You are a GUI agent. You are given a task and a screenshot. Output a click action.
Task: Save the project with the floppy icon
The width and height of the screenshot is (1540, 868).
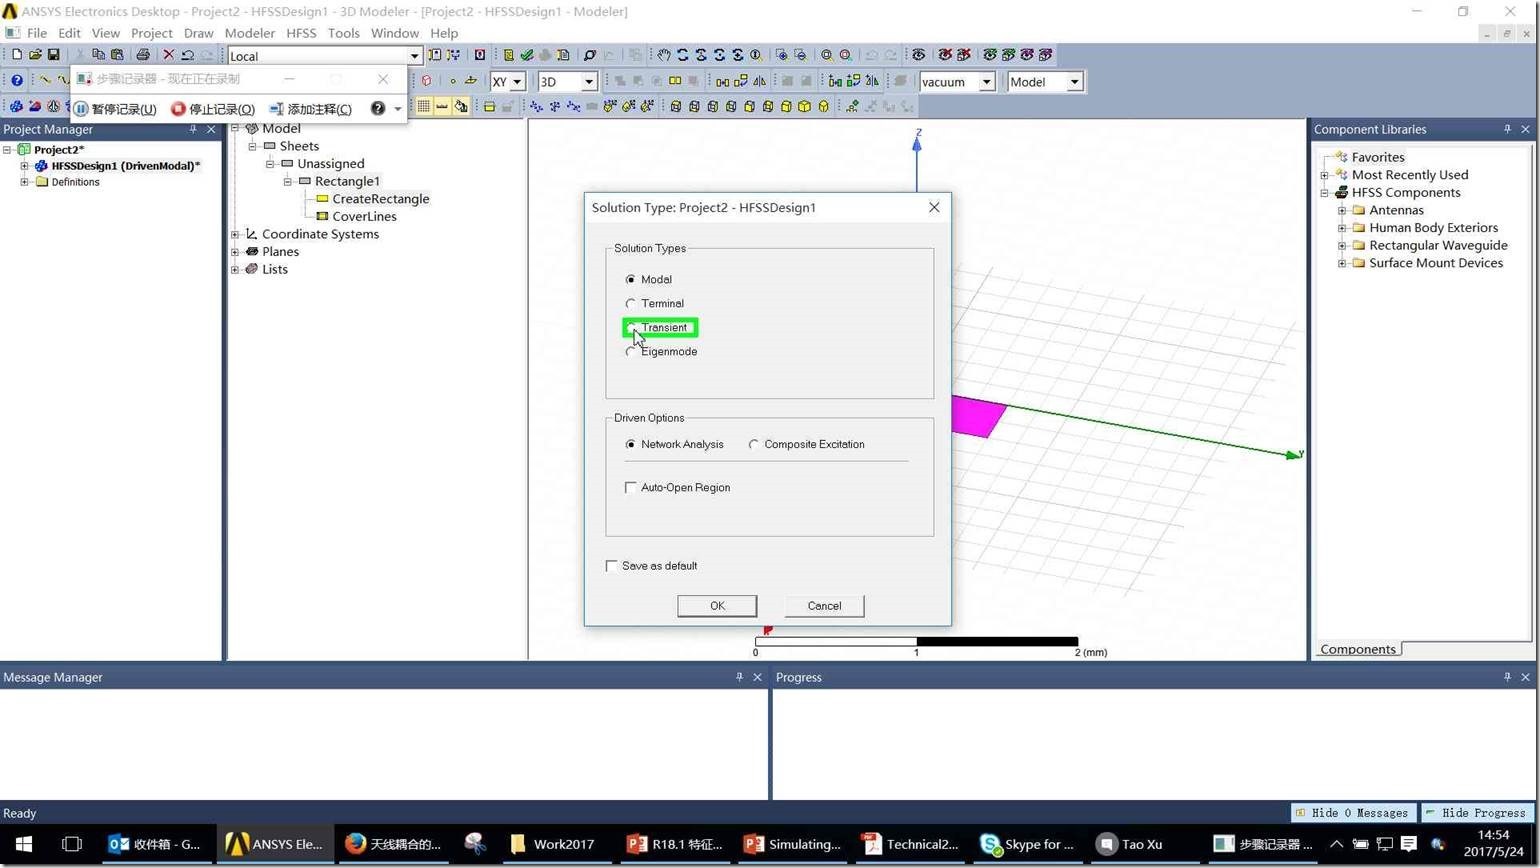coord(53,55)
